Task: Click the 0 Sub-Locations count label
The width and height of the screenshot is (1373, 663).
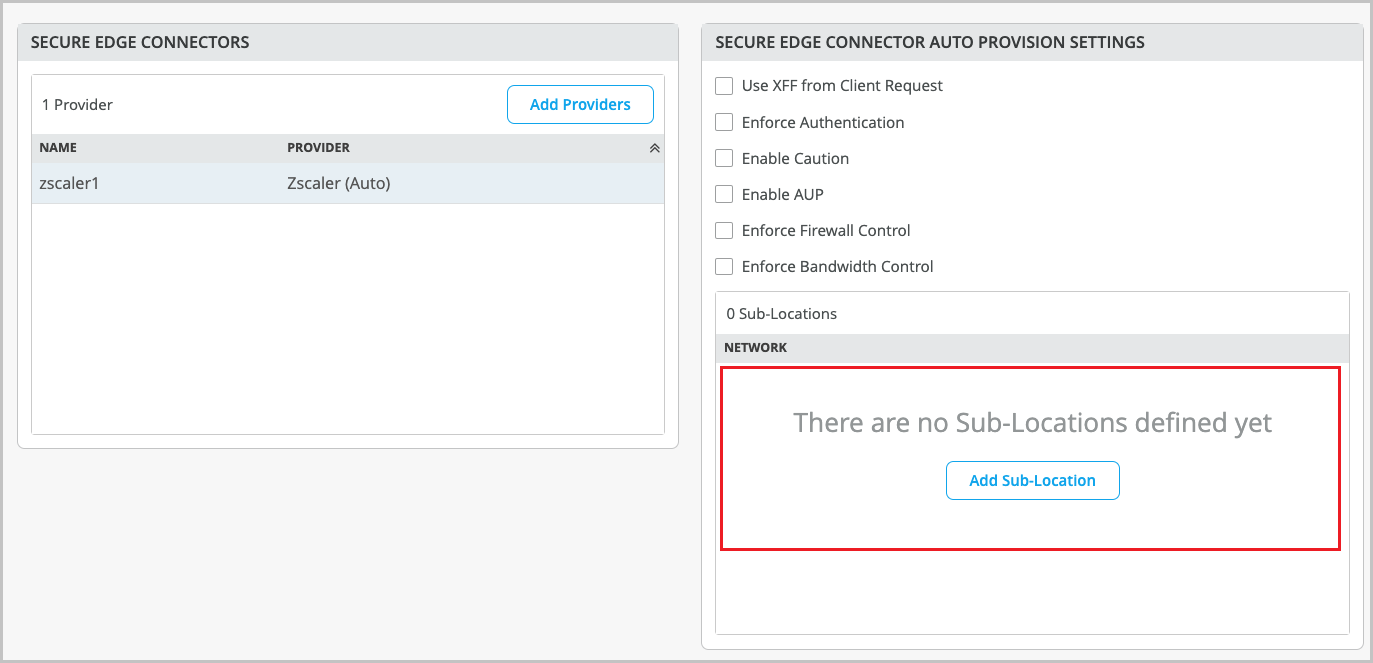Action: tap(781, 314)
